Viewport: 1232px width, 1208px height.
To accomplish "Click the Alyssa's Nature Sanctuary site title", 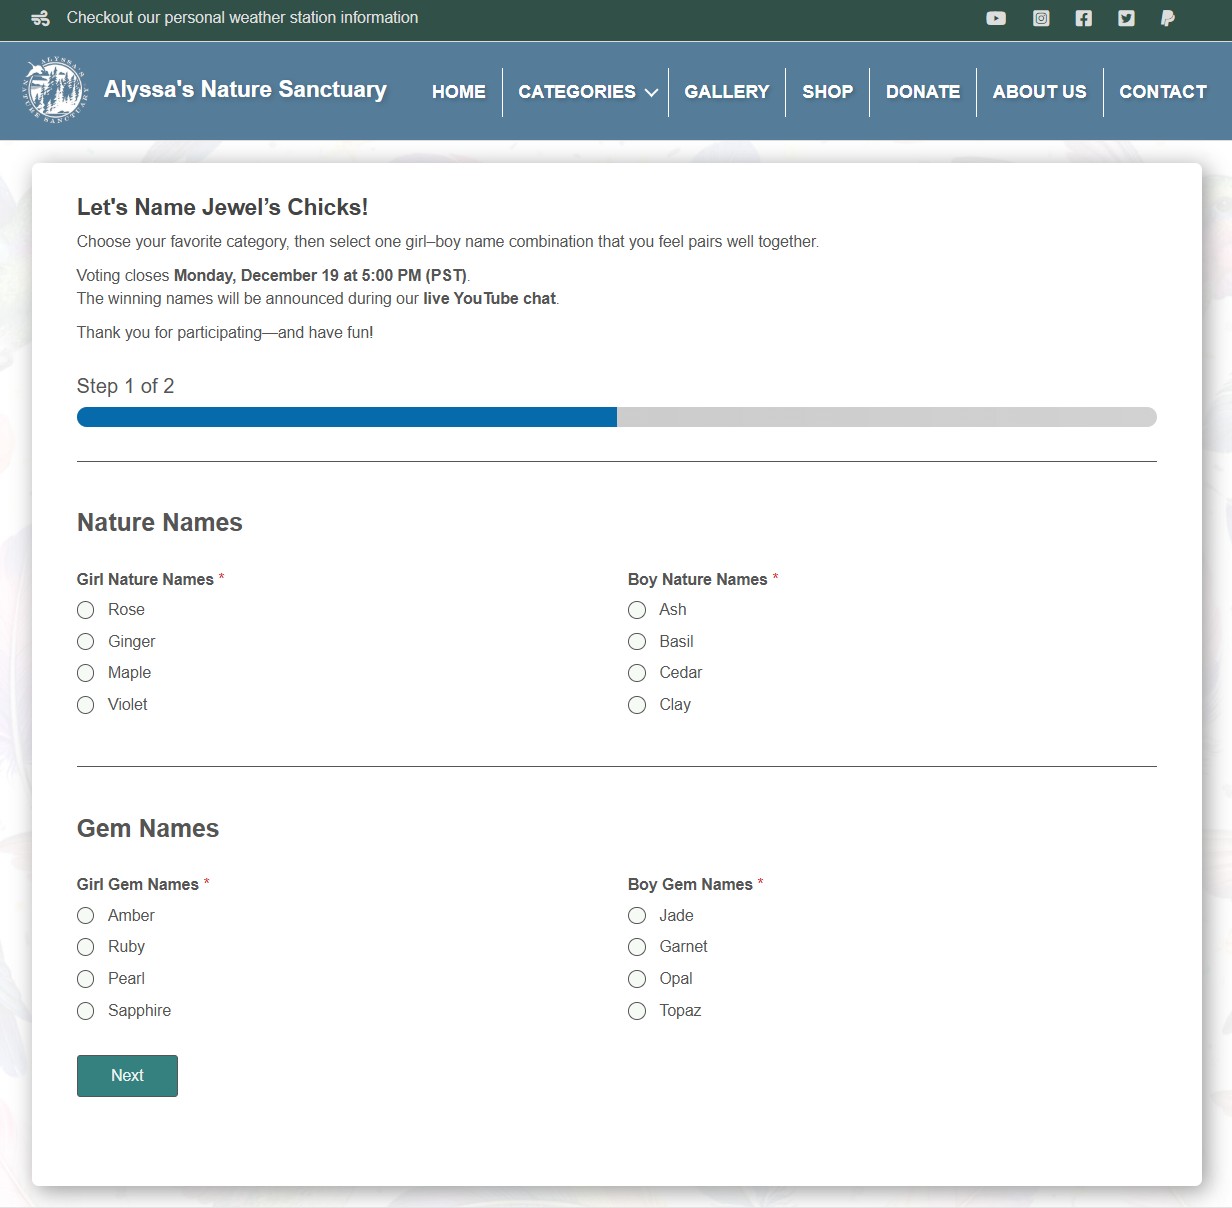I will [245, 90].
